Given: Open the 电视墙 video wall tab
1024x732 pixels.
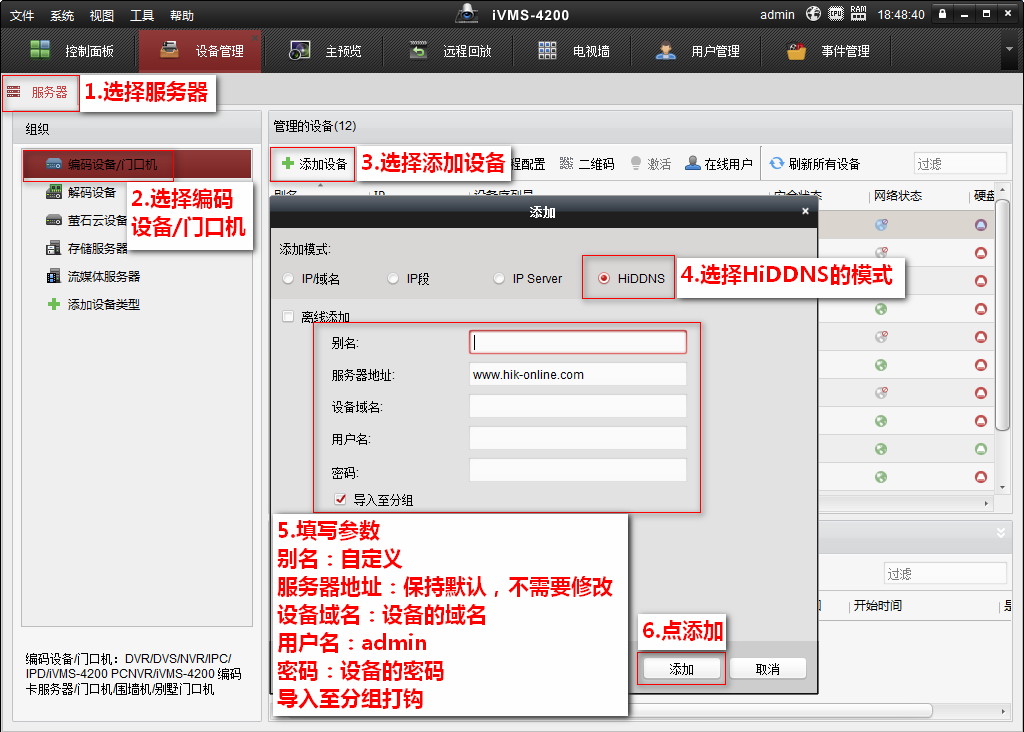Looking at the screenshot, I should [573, 51].
